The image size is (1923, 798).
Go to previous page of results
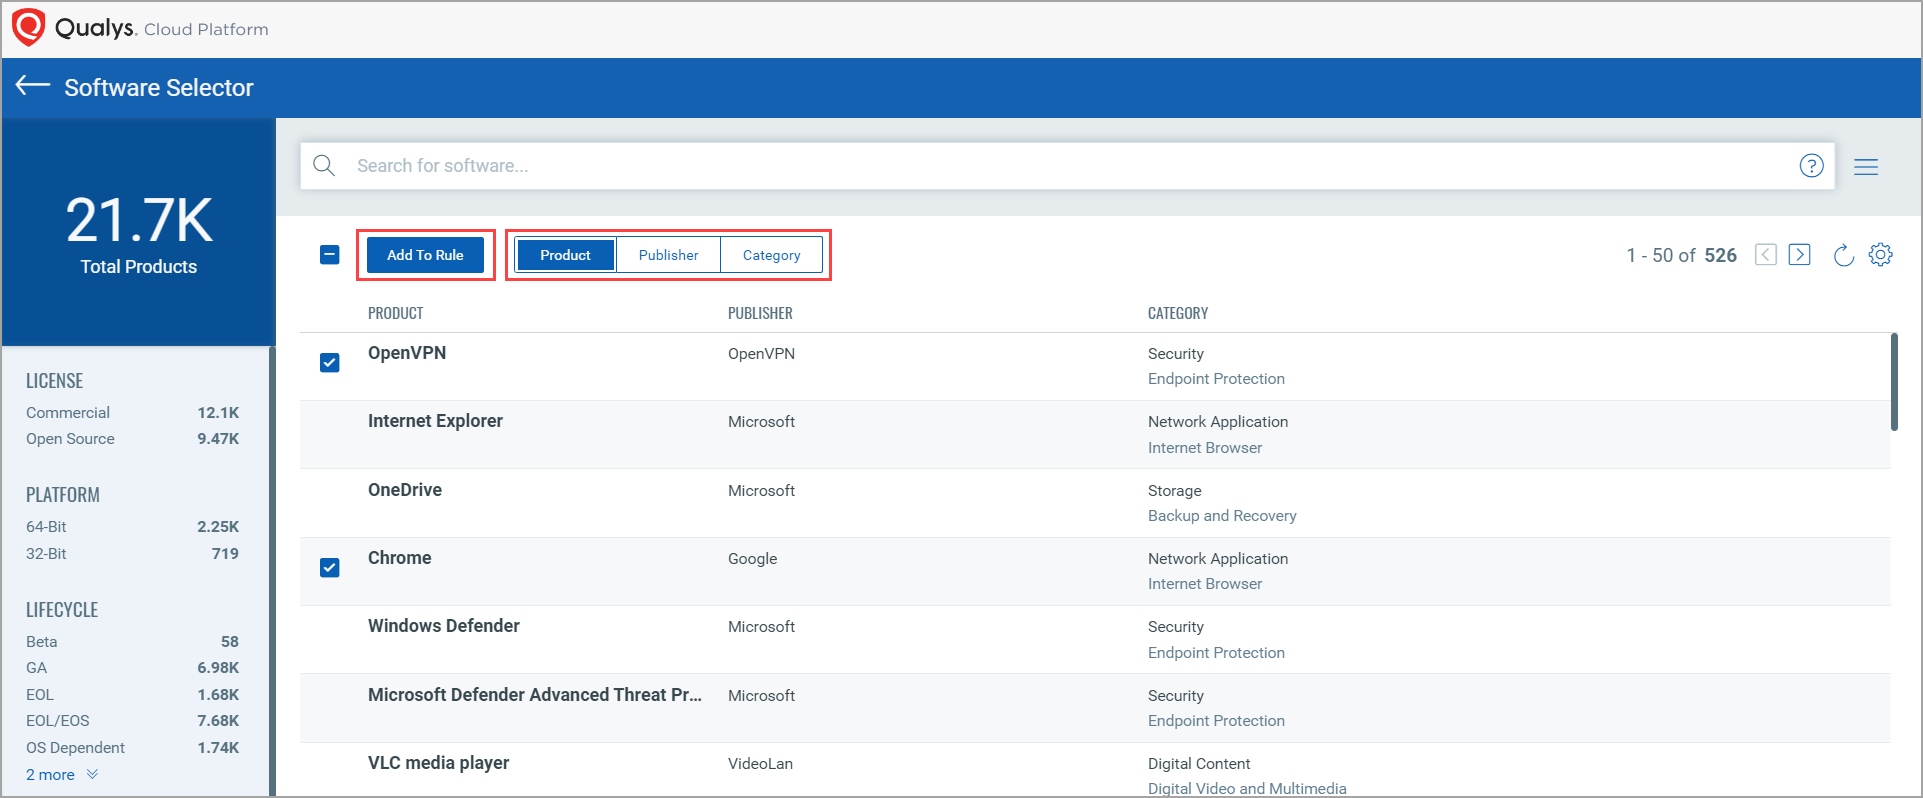tap(1766, 255)
